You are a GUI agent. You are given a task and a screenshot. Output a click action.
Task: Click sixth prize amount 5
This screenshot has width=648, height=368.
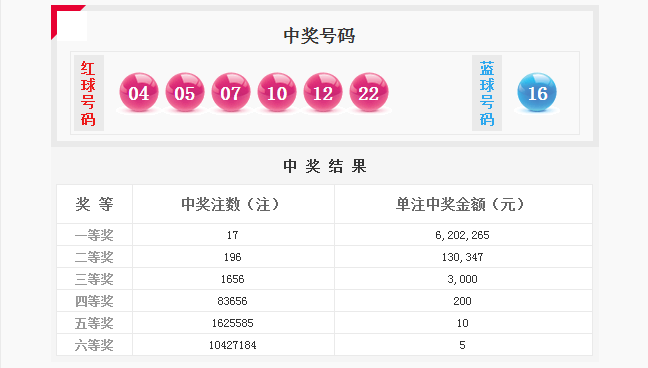pos(462,345)
